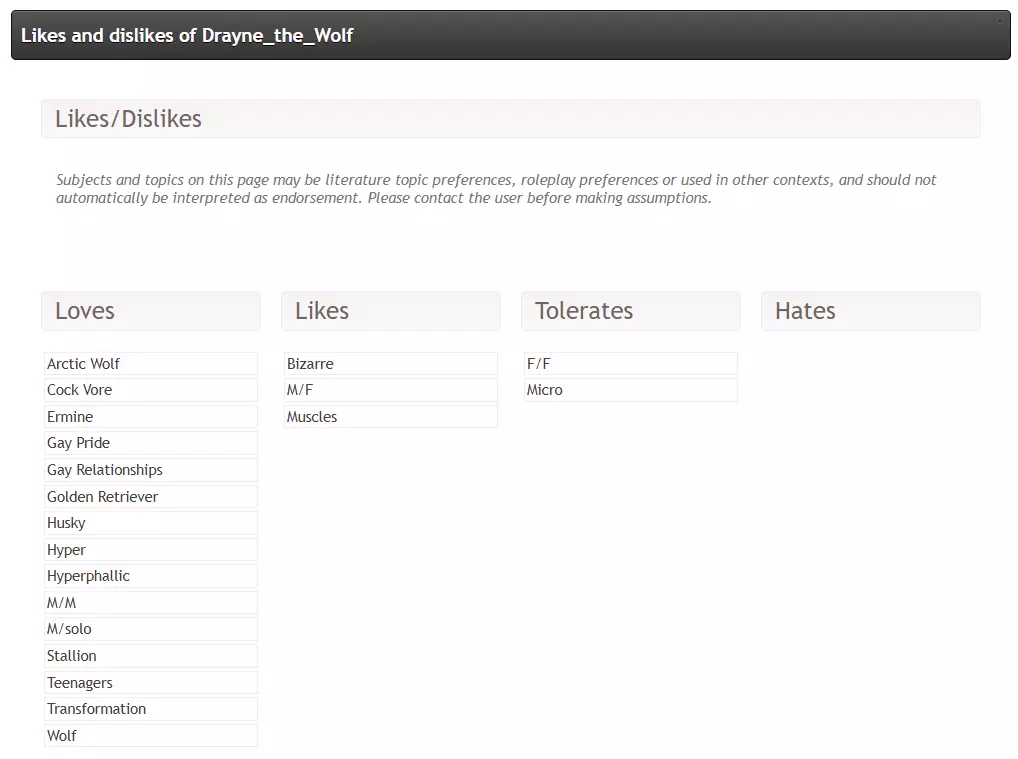
Task: Click the Drayne_the_Wolf title bar text
Action: click(x=187, y=35)
